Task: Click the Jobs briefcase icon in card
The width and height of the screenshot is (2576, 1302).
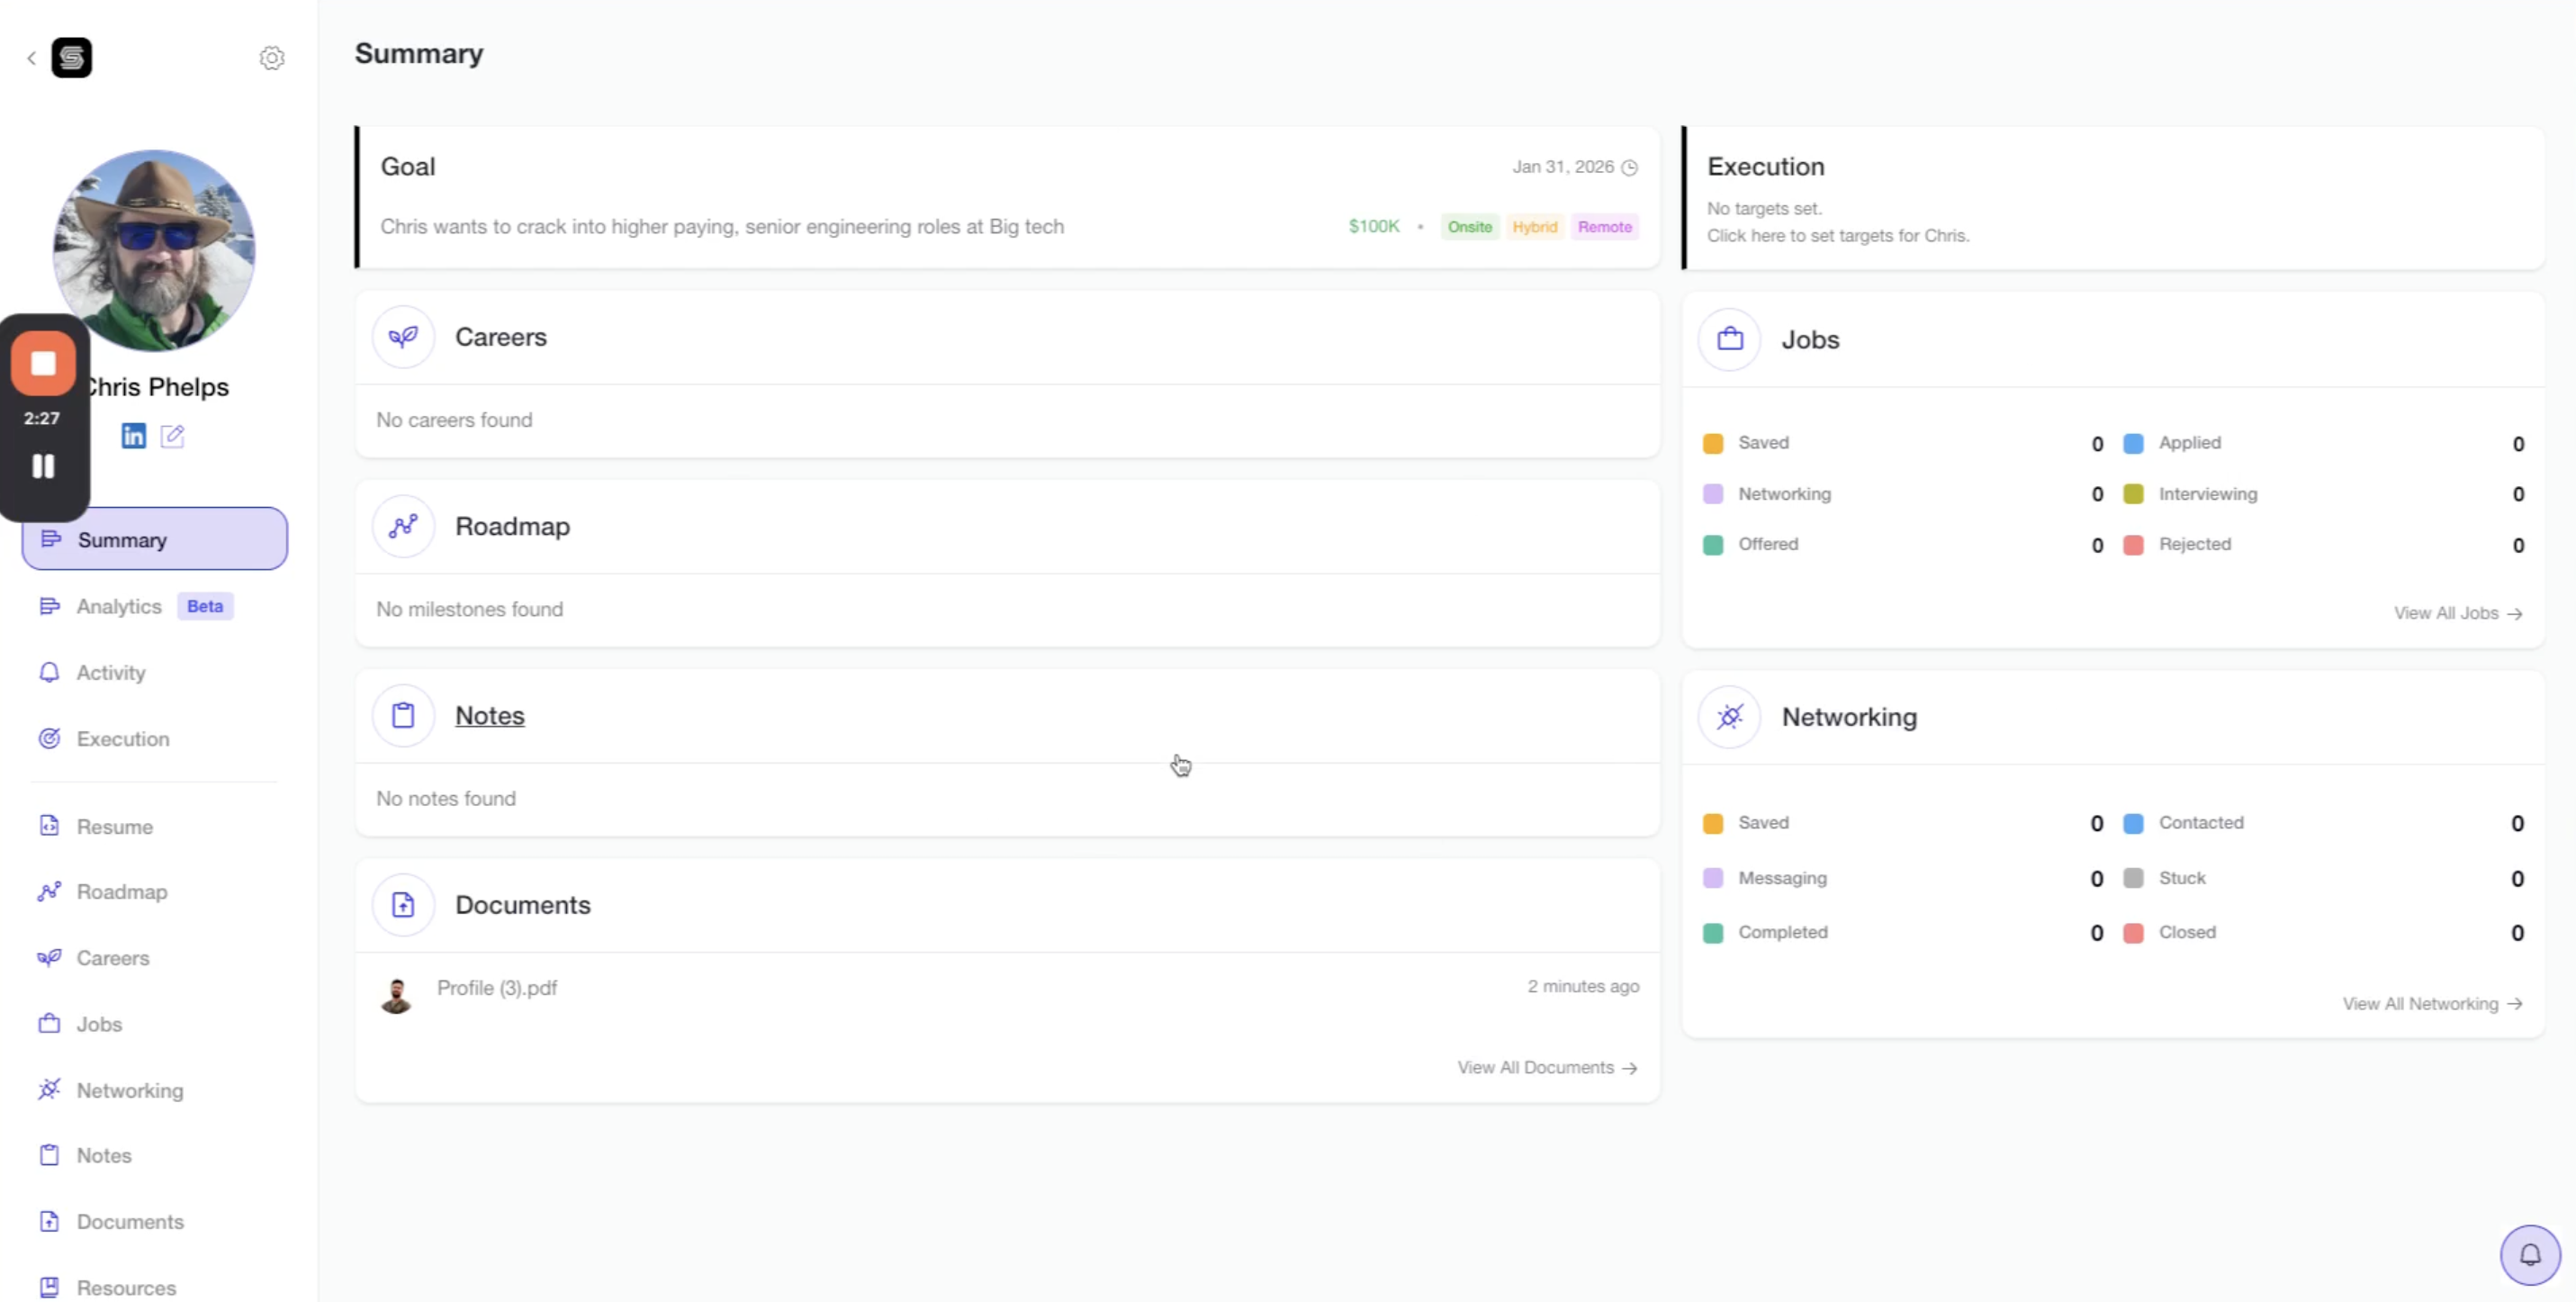Action: tap(1729, 340)
